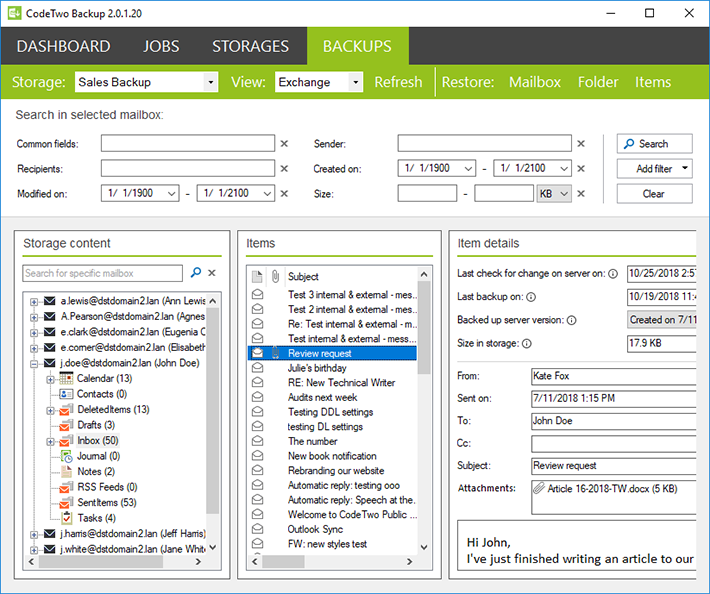
Task: Click Restore Items
Action: [652, 82]
